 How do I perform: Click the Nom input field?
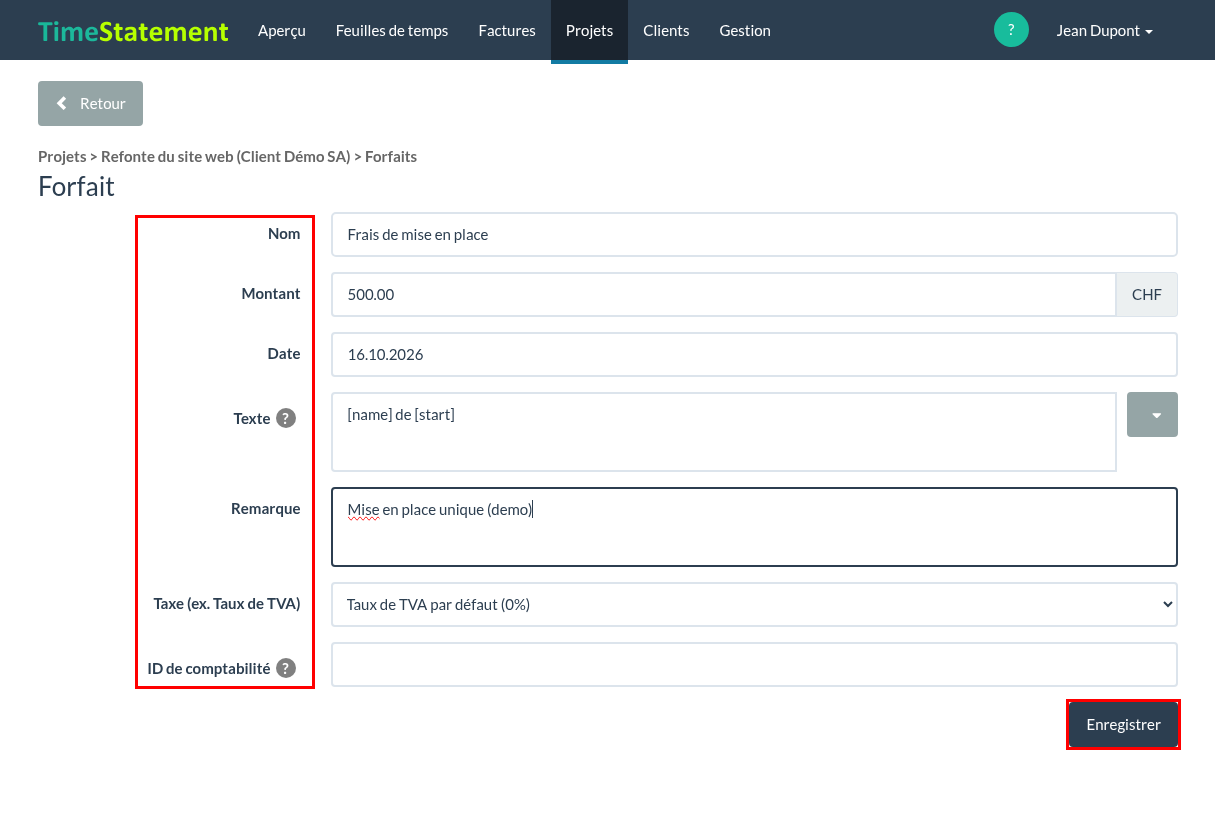754,234
